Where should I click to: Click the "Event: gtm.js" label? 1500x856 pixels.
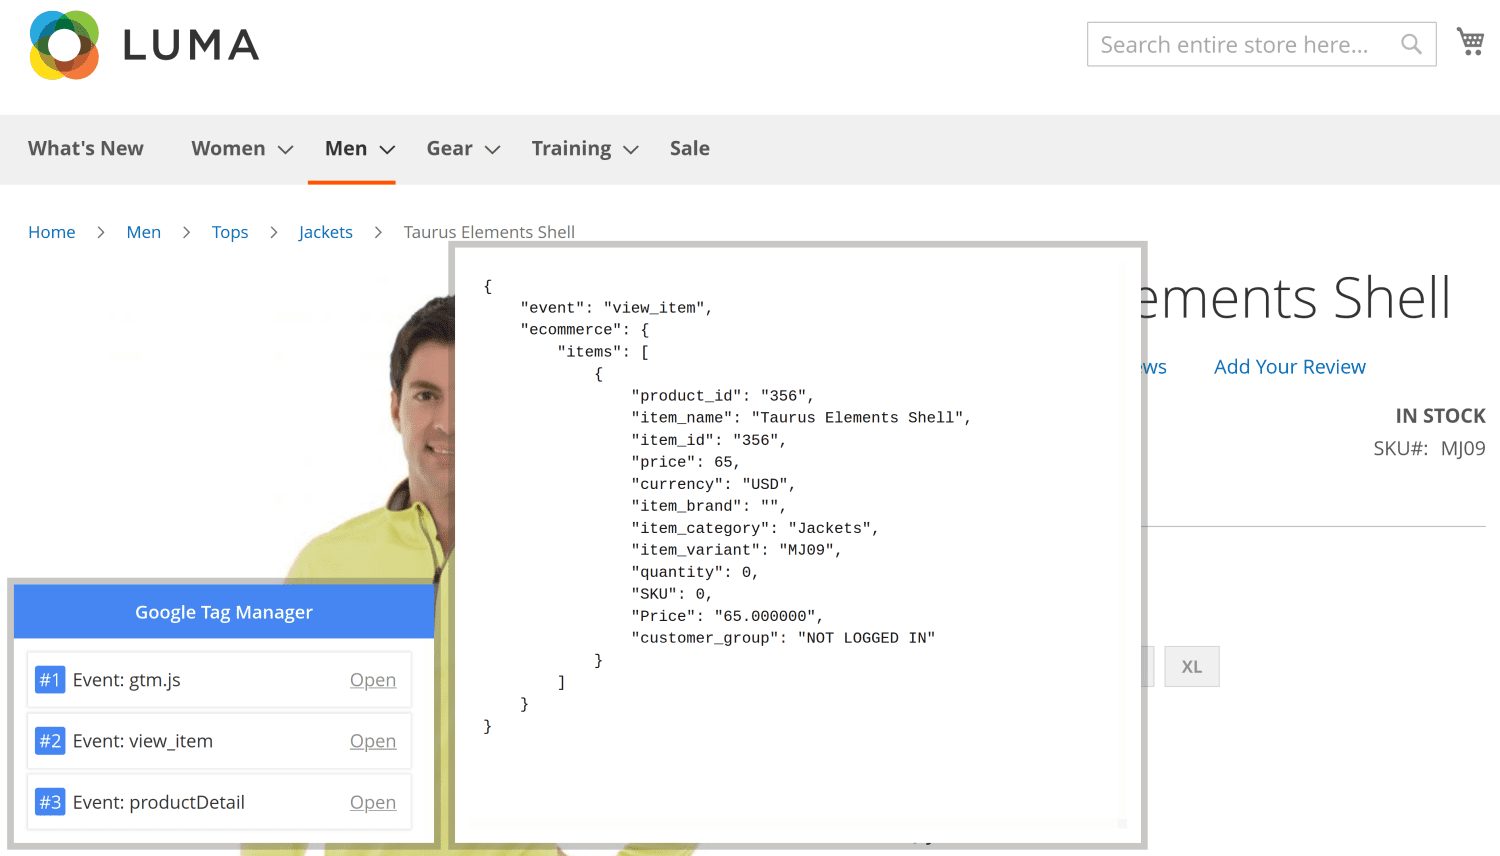click(127, 680)
